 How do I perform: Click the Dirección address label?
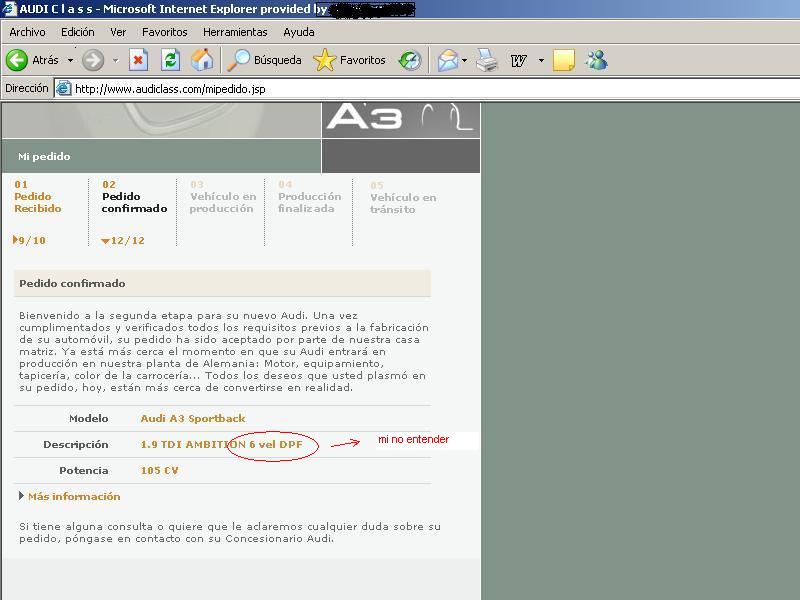point(27,88)
